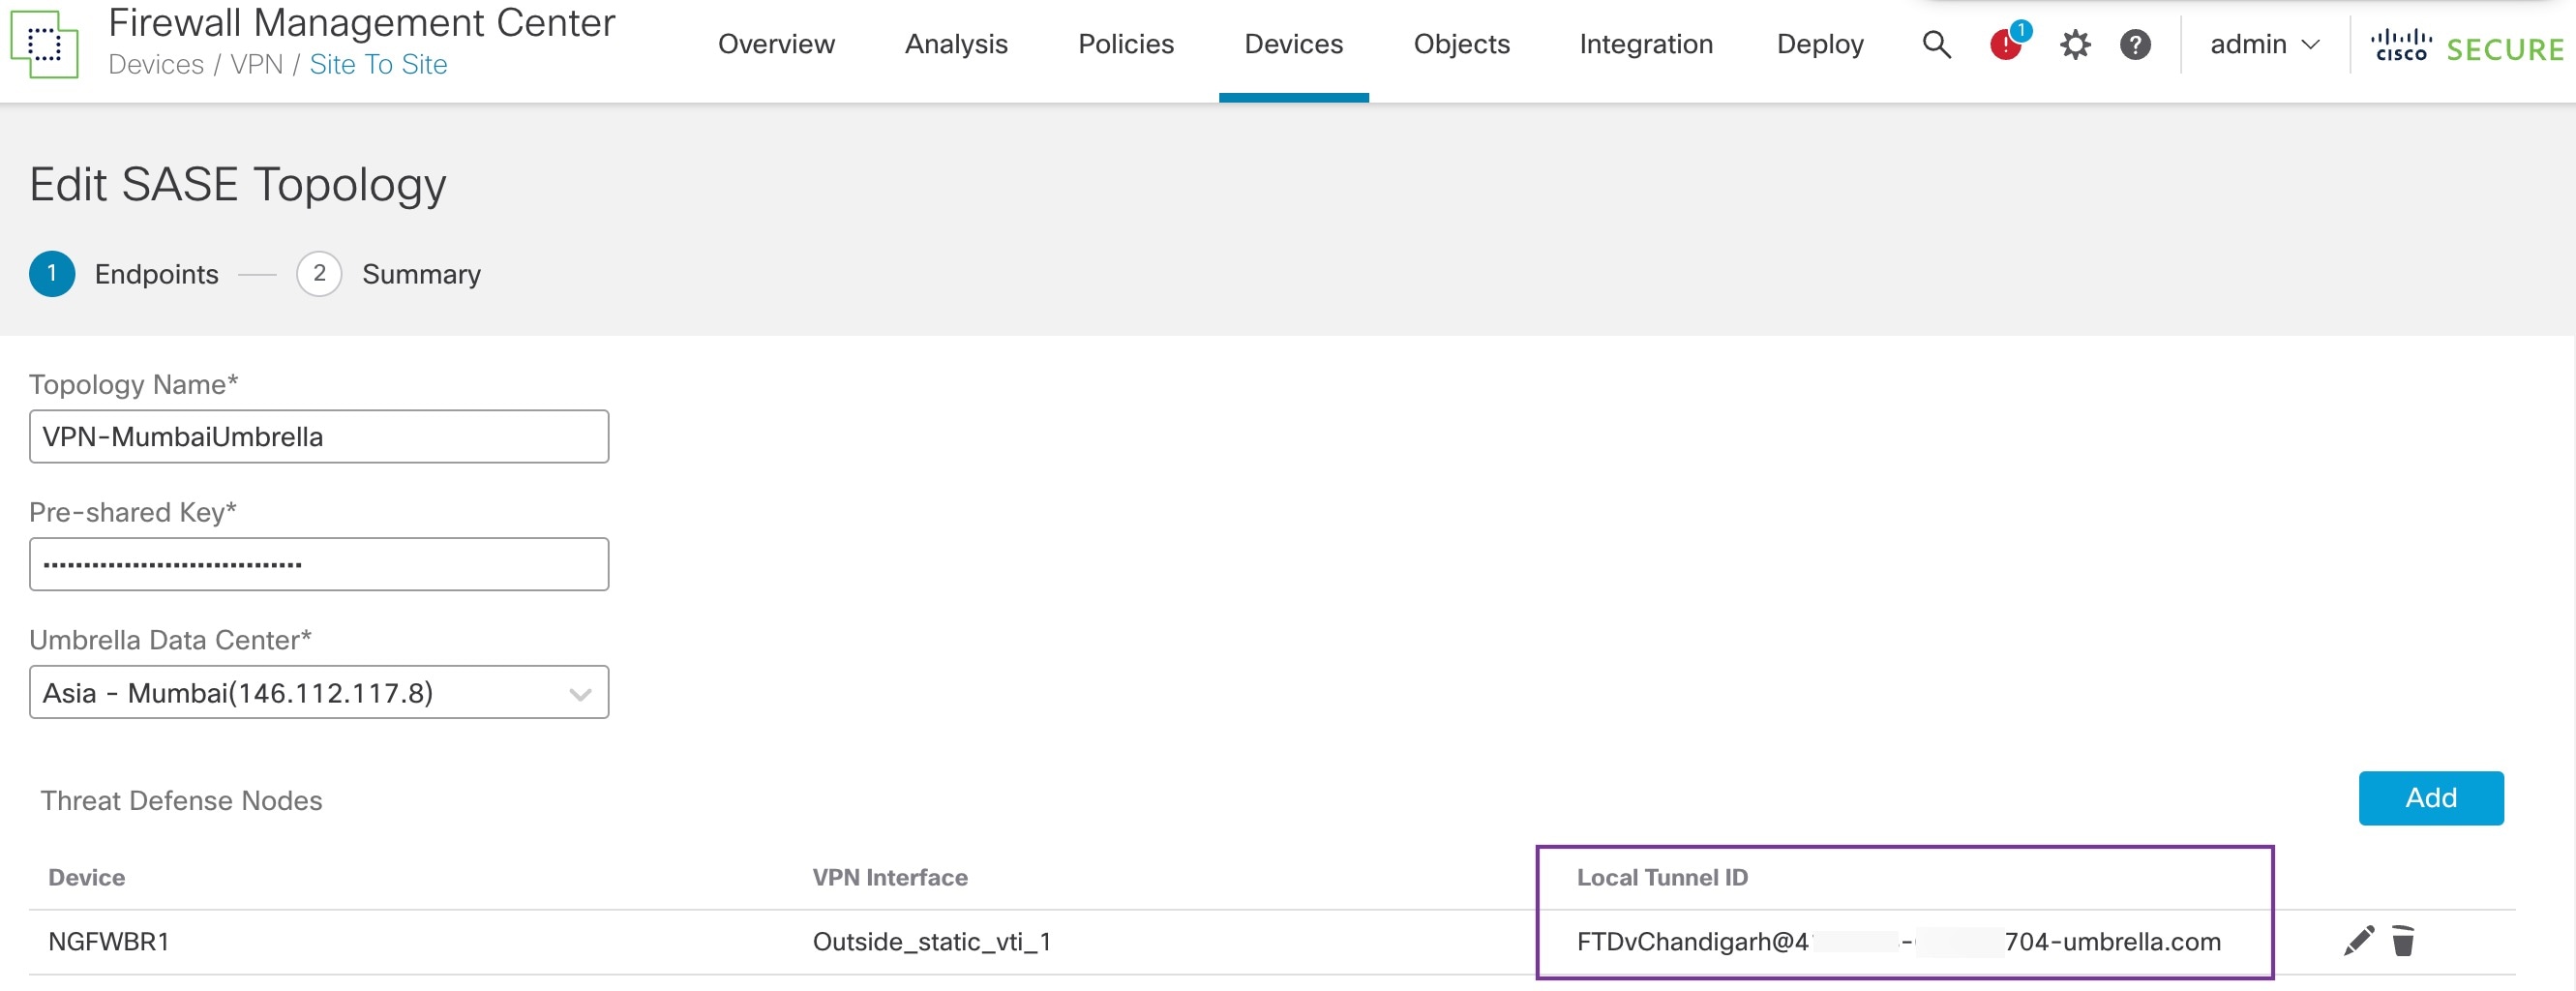Open the search panel
The image size is (2576, 991).
coord(1936,44)
